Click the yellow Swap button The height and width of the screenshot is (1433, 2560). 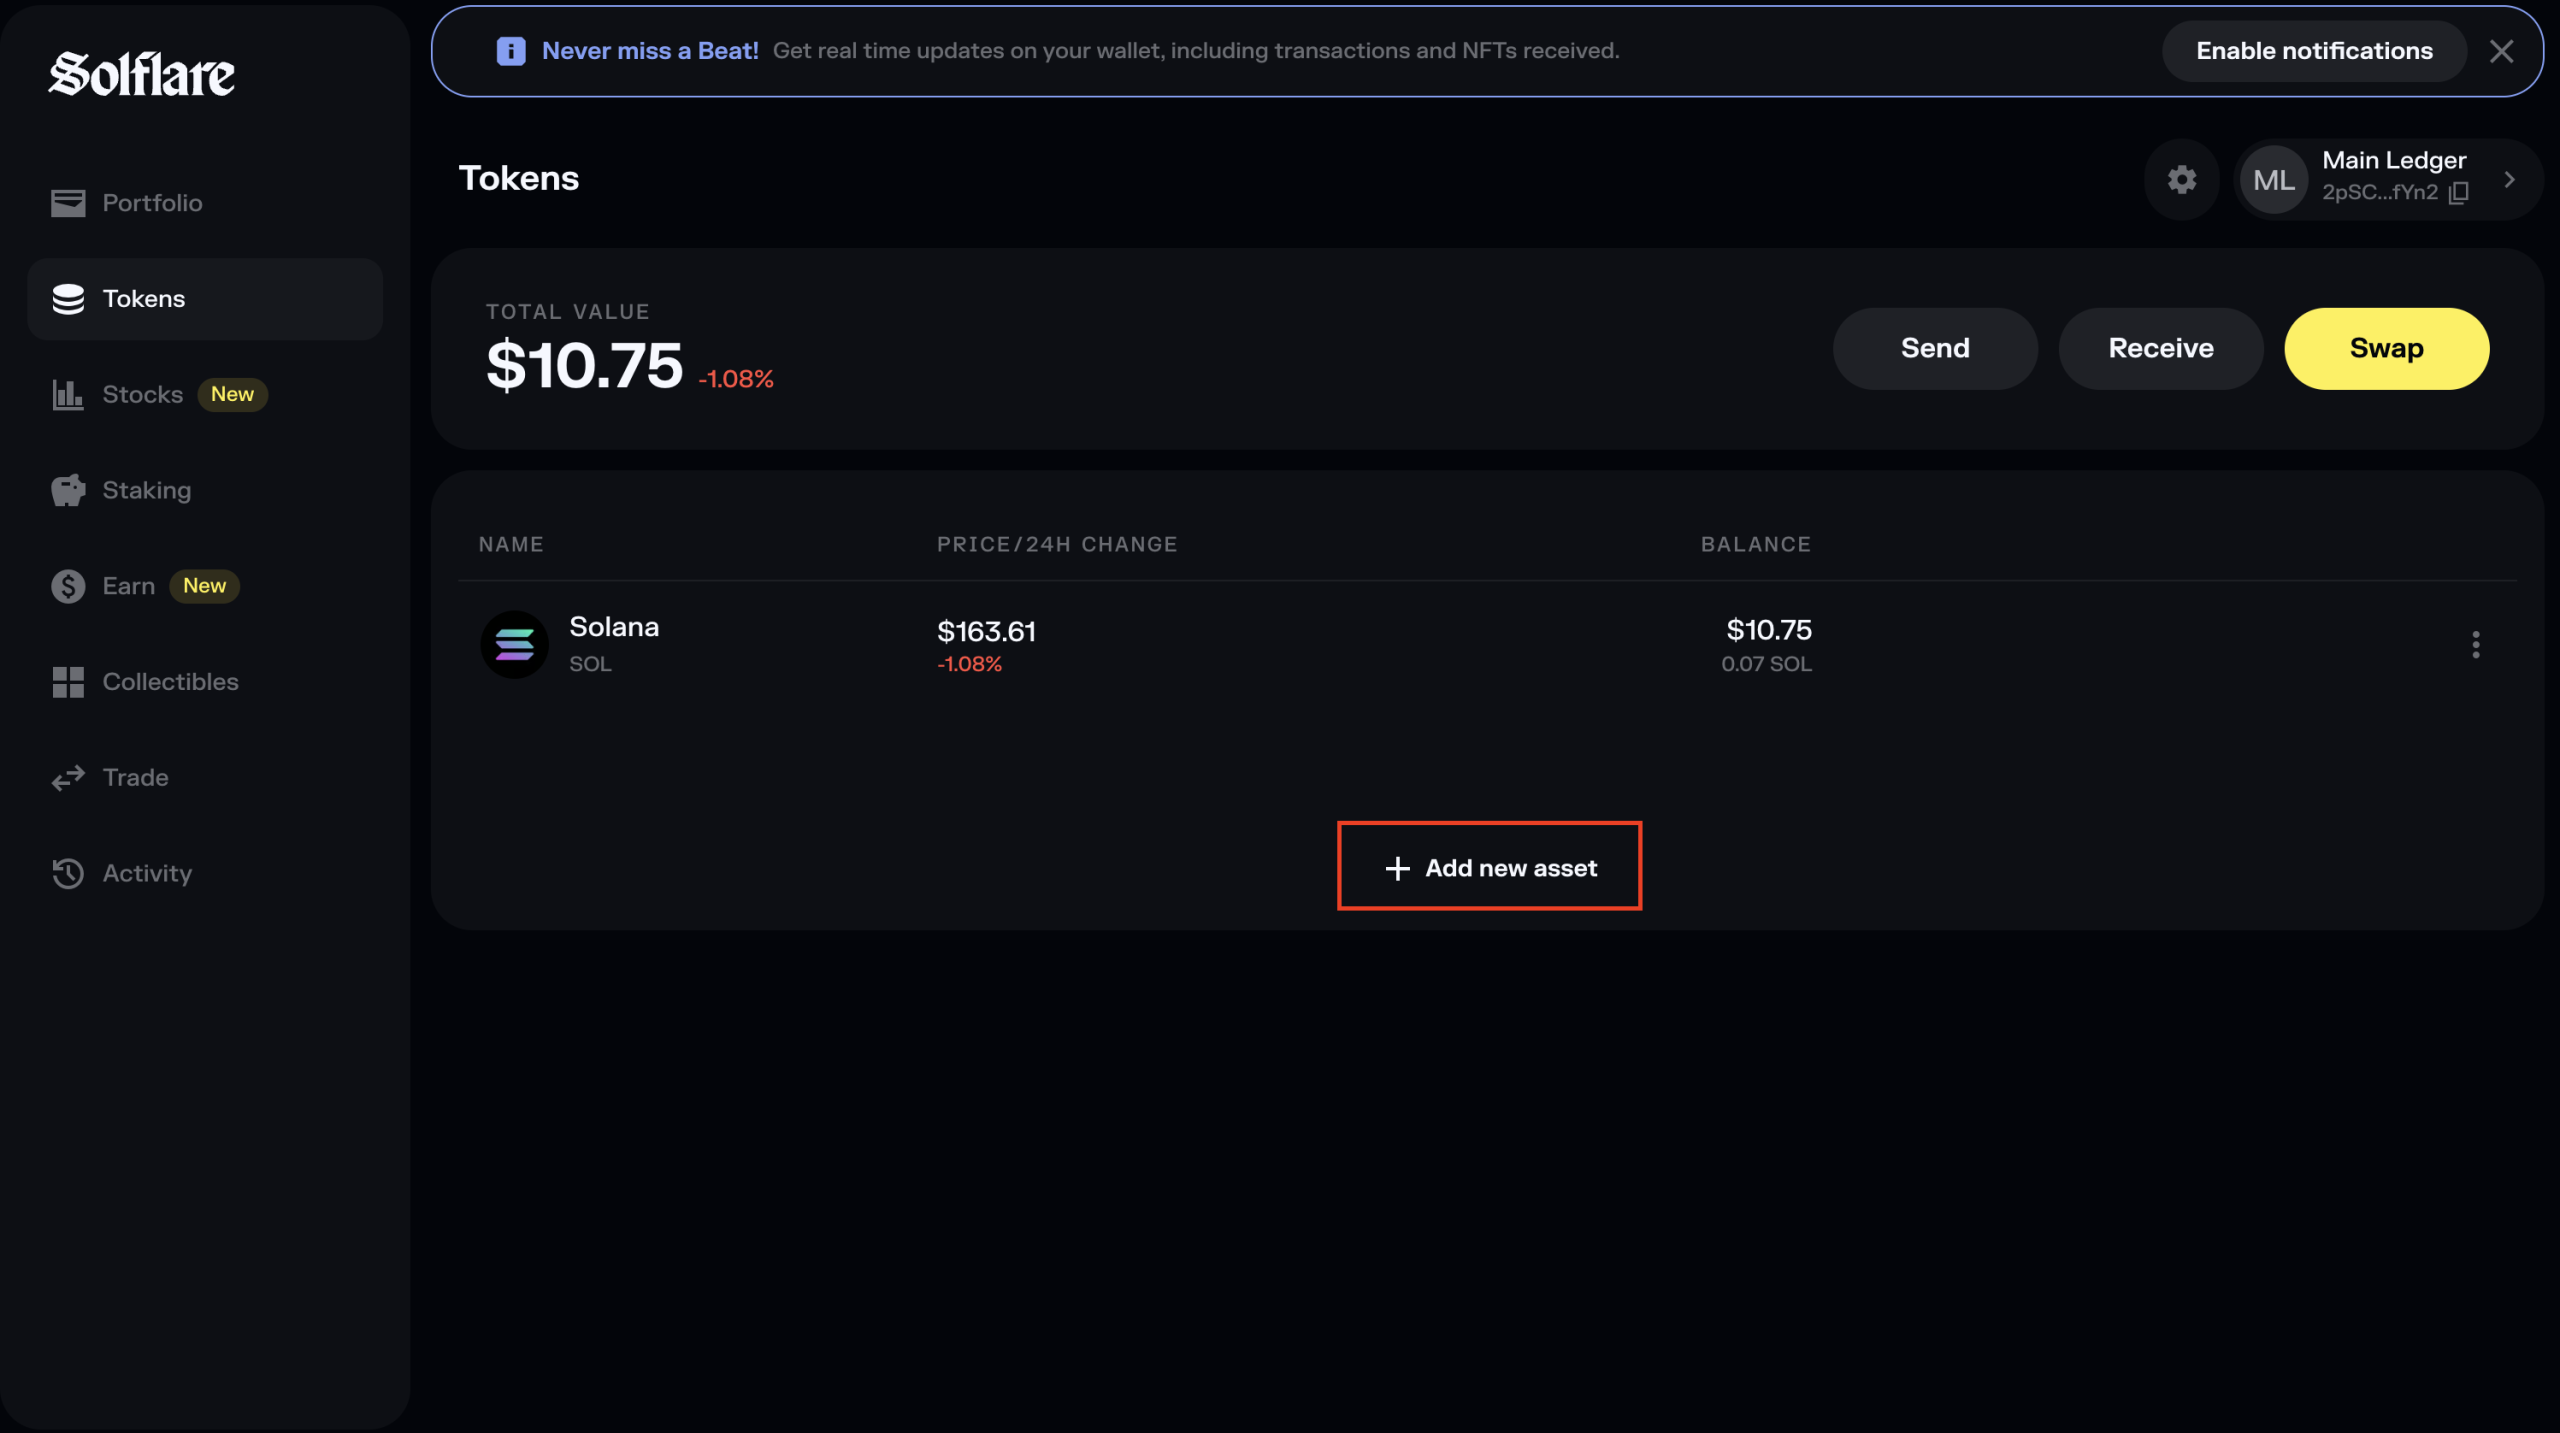(x=2386, y=349)
